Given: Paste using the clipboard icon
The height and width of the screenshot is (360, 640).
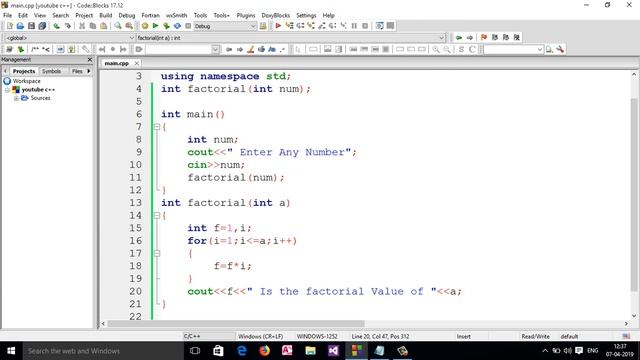Looking at the screenshot, I should (x=104, y=26).
